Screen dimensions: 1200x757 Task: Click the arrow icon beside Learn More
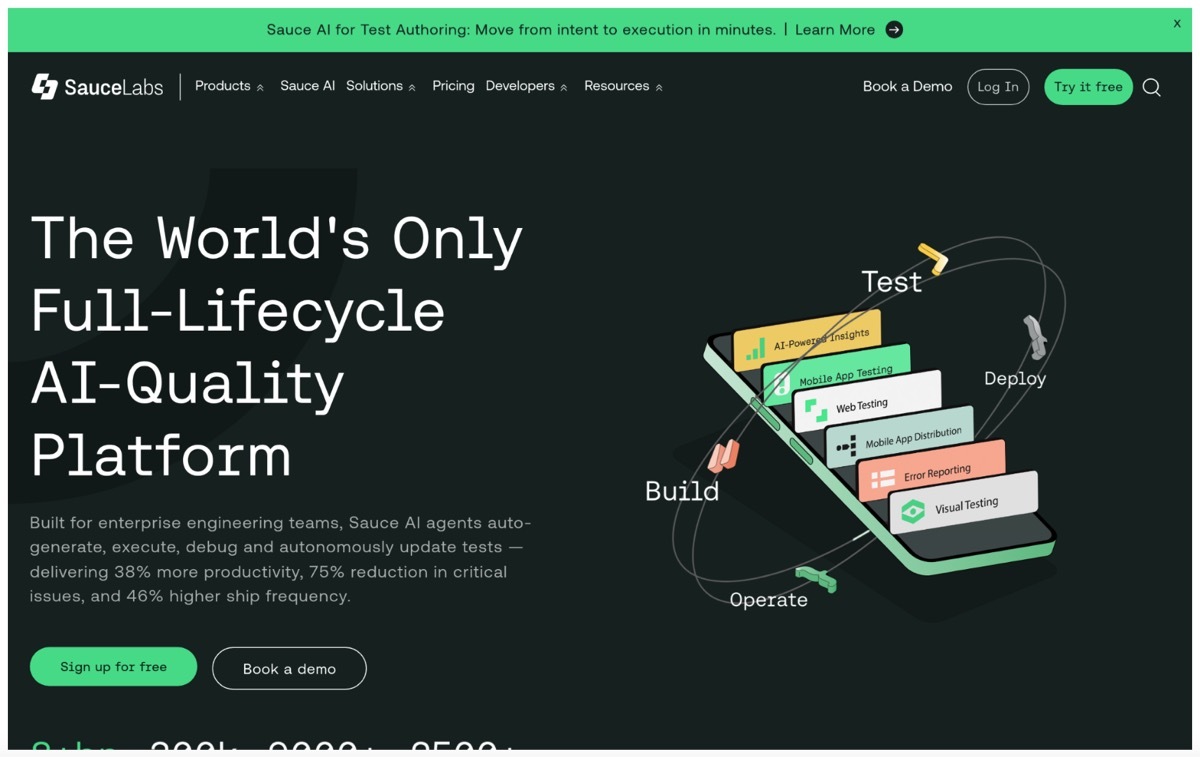point(895,30)
